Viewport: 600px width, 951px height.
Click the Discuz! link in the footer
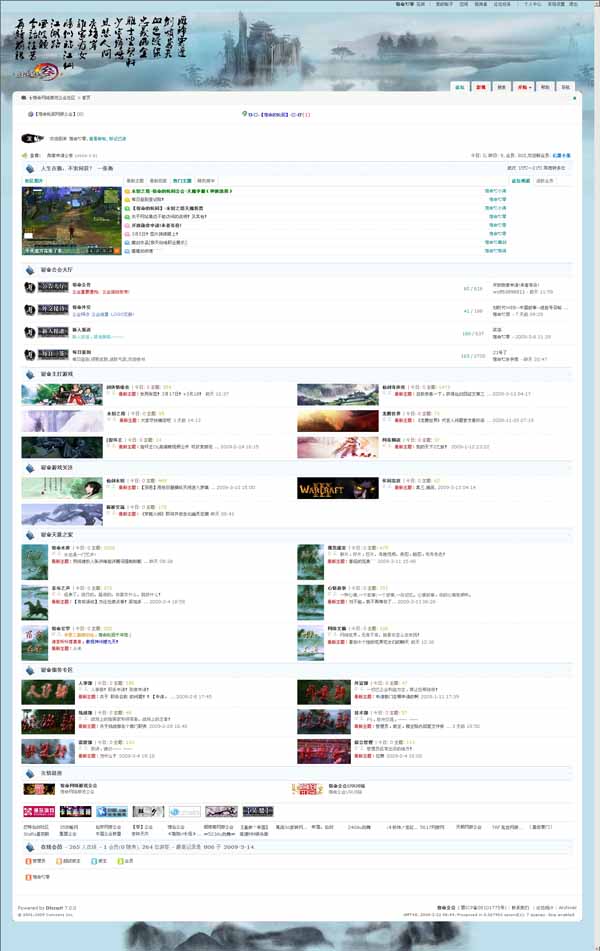point(55,908)
